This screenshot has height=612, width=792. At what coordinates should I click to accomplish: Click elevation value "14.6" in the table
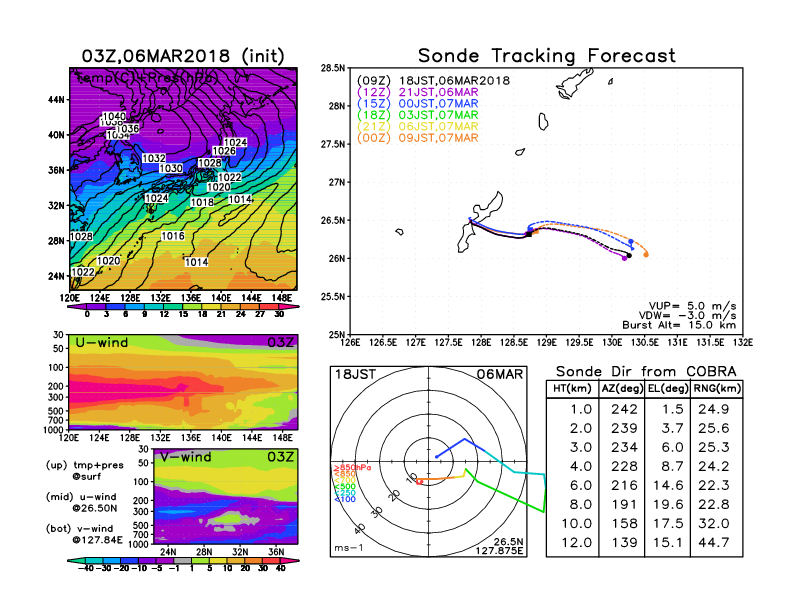(x=668, y=486)
